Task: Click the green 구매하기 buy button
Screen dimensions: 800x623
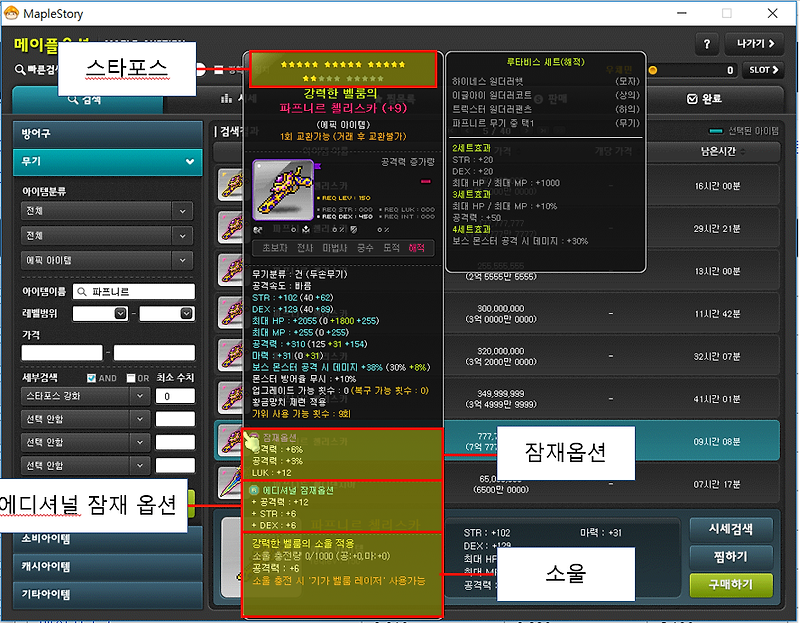Action: [731, 585]
